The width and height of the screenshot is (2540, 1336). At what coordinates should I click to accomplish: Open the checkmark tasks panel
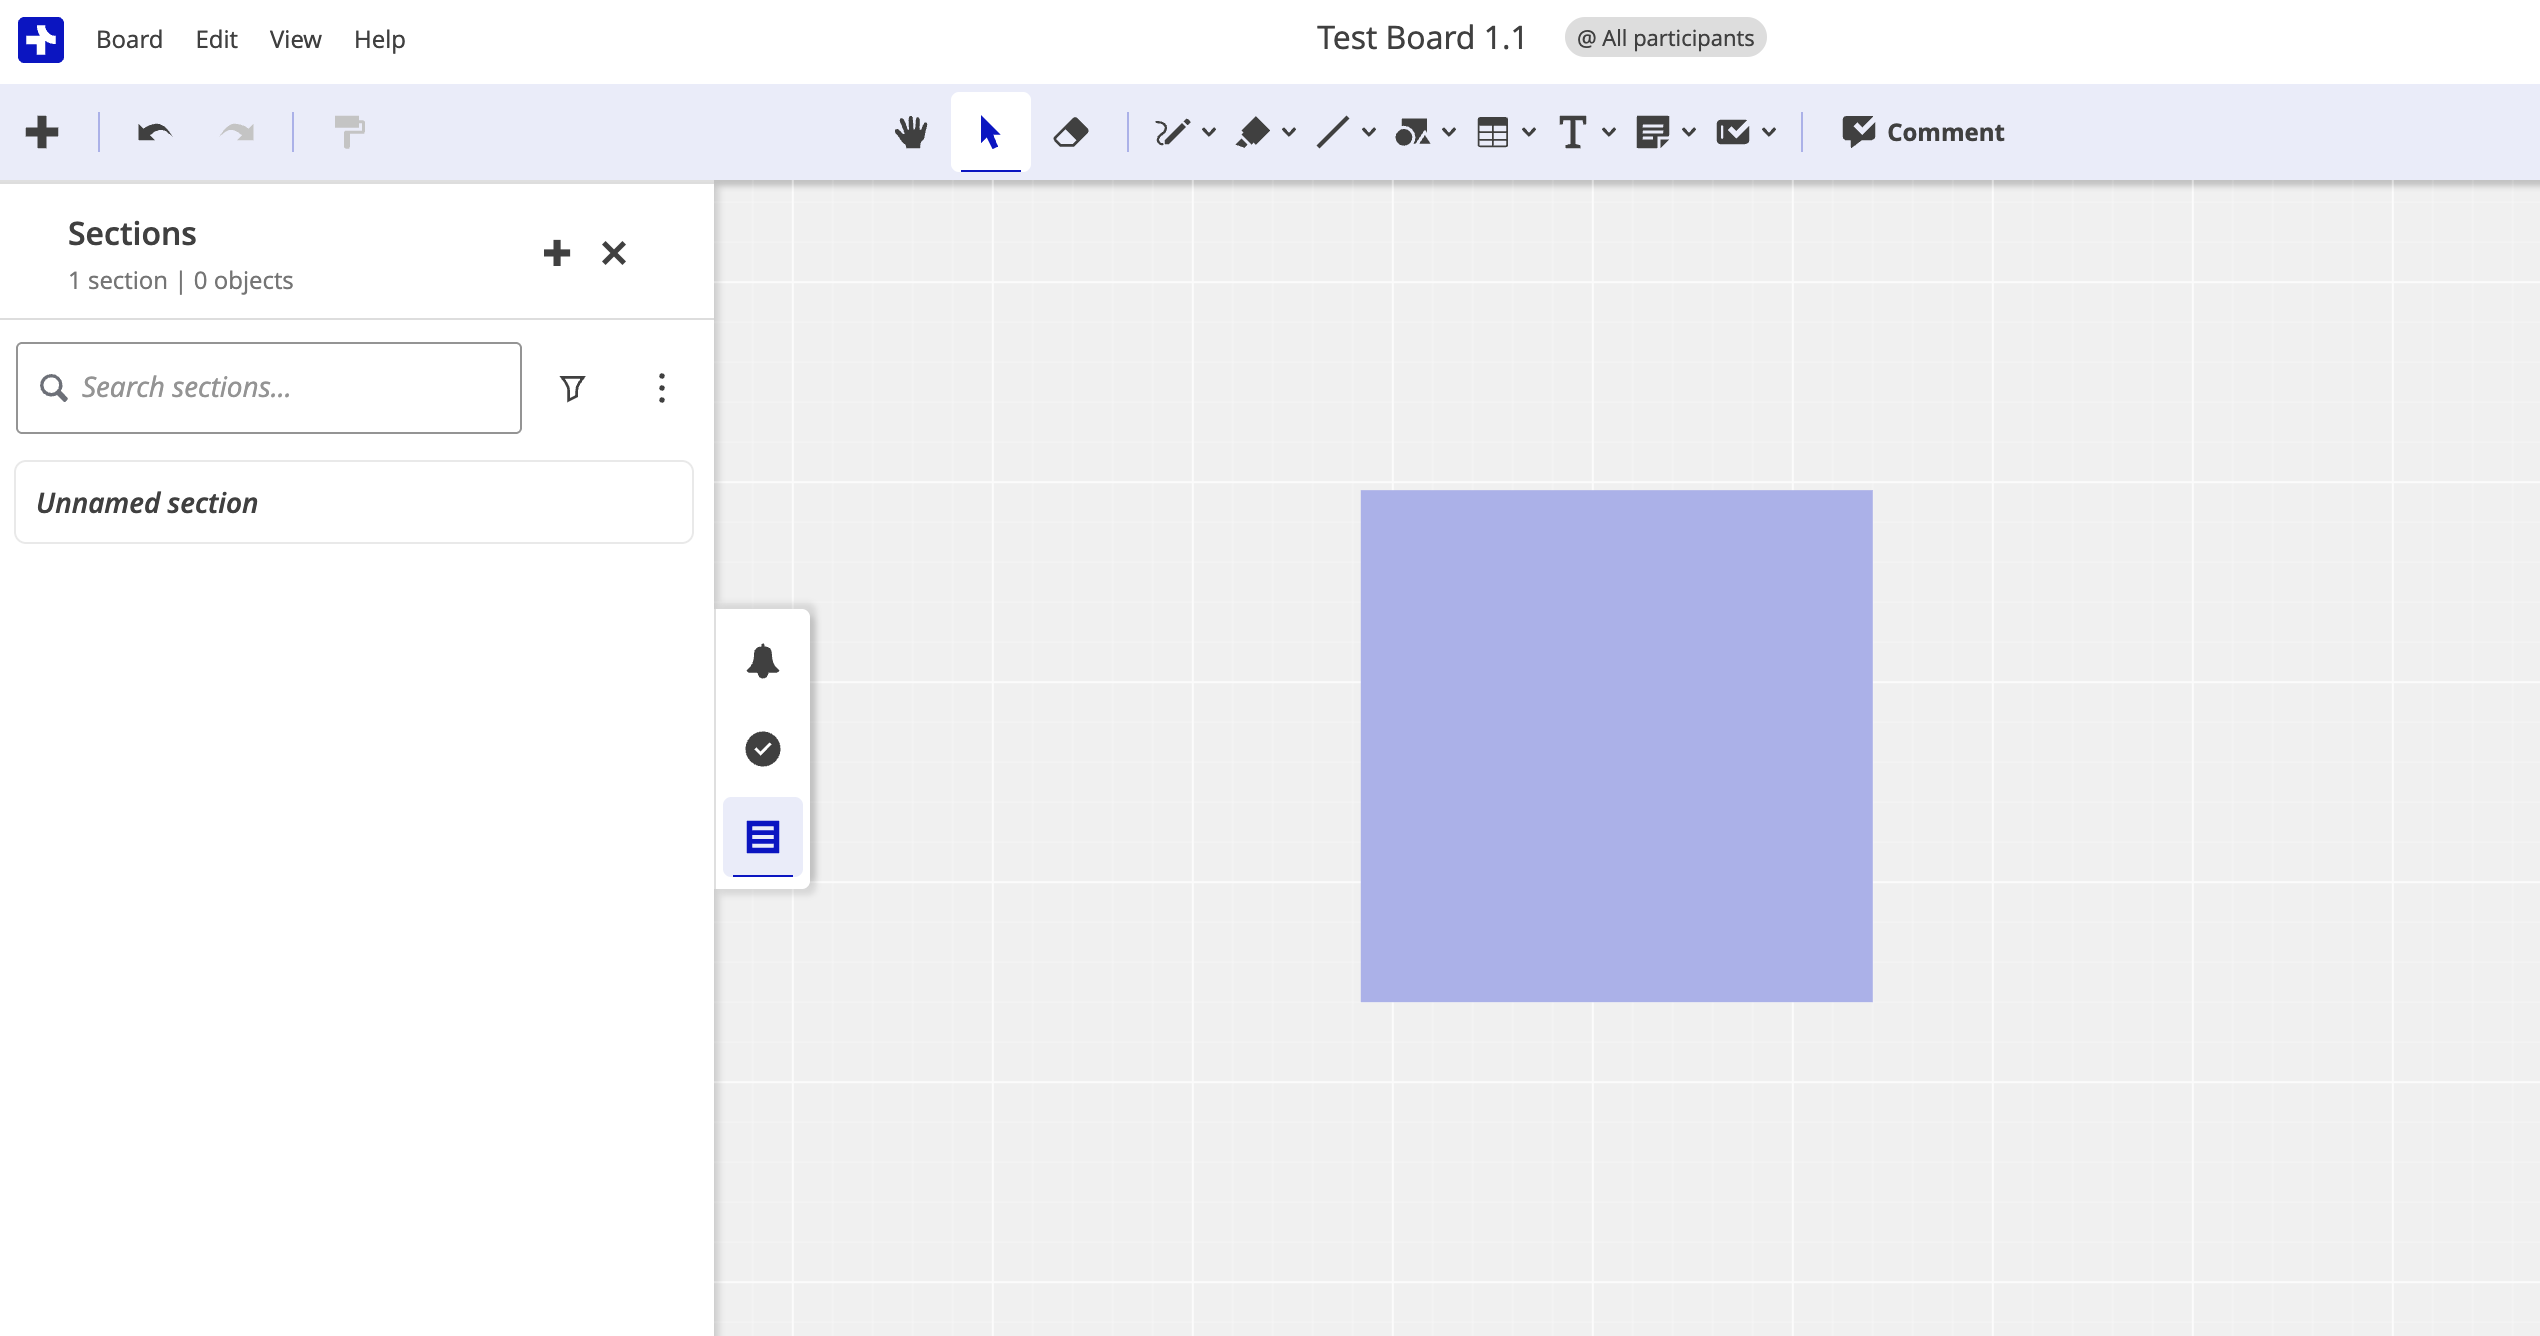pyautogui.click(x=763, y=749)
